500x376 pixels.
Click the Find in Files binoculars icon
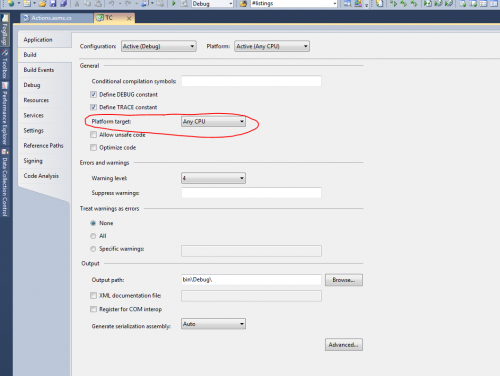point(244,3)
